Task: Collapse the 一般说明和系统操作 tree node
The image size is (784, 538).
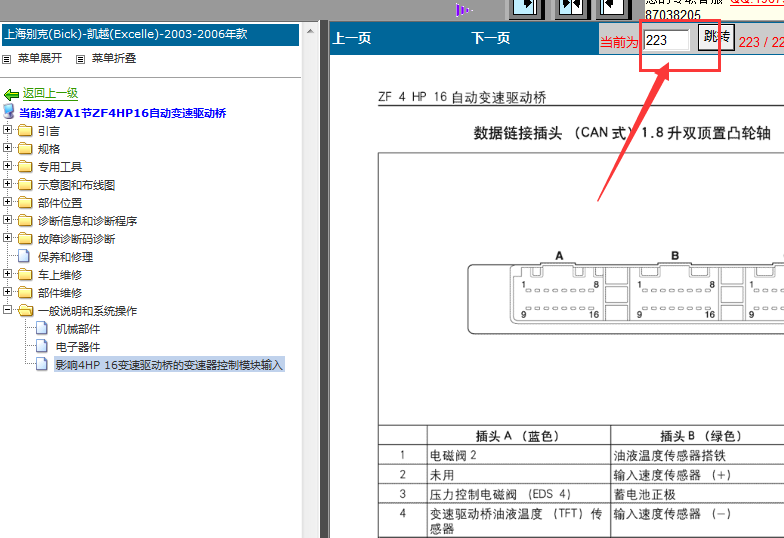Action: pos(7,310)
